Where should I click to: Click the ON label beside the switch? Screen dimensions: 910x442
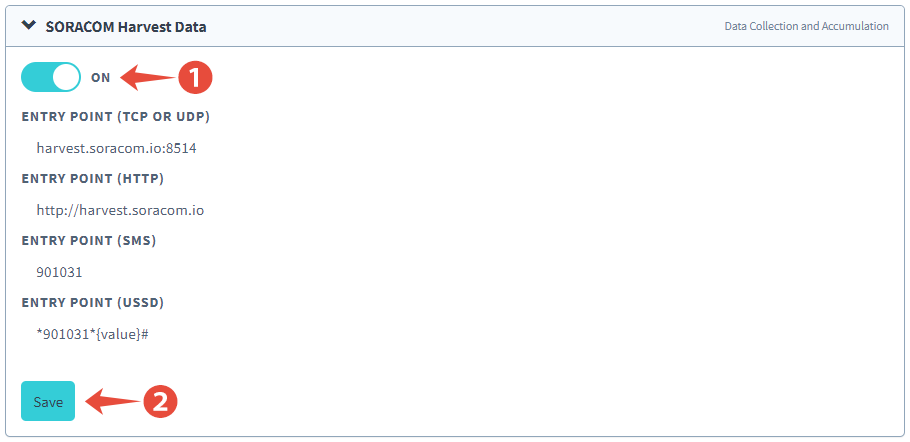tap(101, 78)
